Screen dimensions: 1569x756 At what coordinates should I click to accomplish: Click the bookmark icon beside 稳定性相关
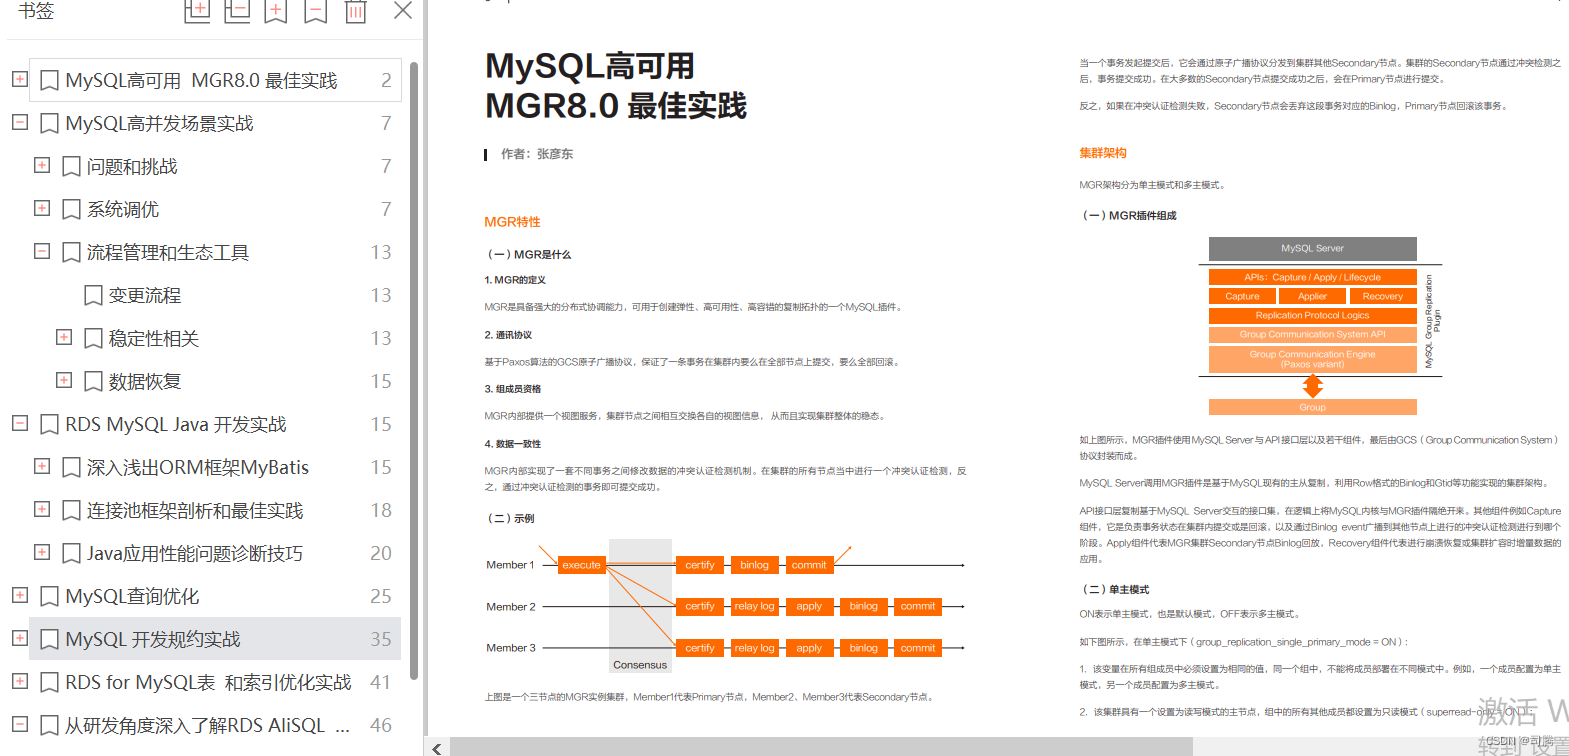pos(93,339)
